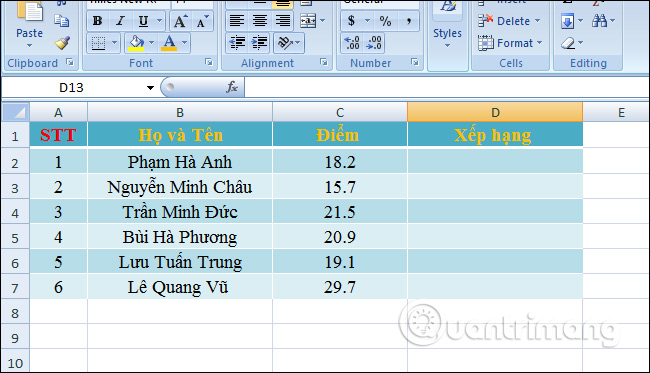Click Increase Indent icon
The width and height of the screenshot is (650, 373).
pyautogui.click(x=260, y=43)
